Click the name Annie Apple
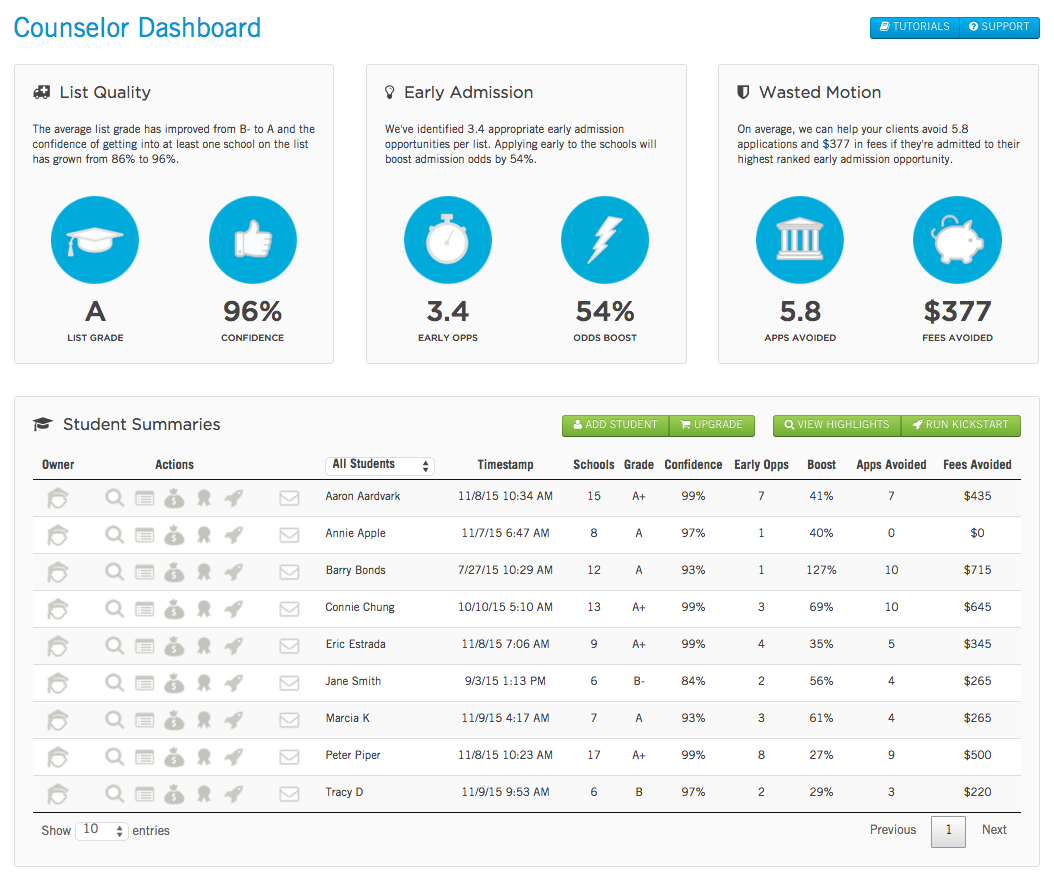Screen dimensions: 1054x883 [356, 533]
